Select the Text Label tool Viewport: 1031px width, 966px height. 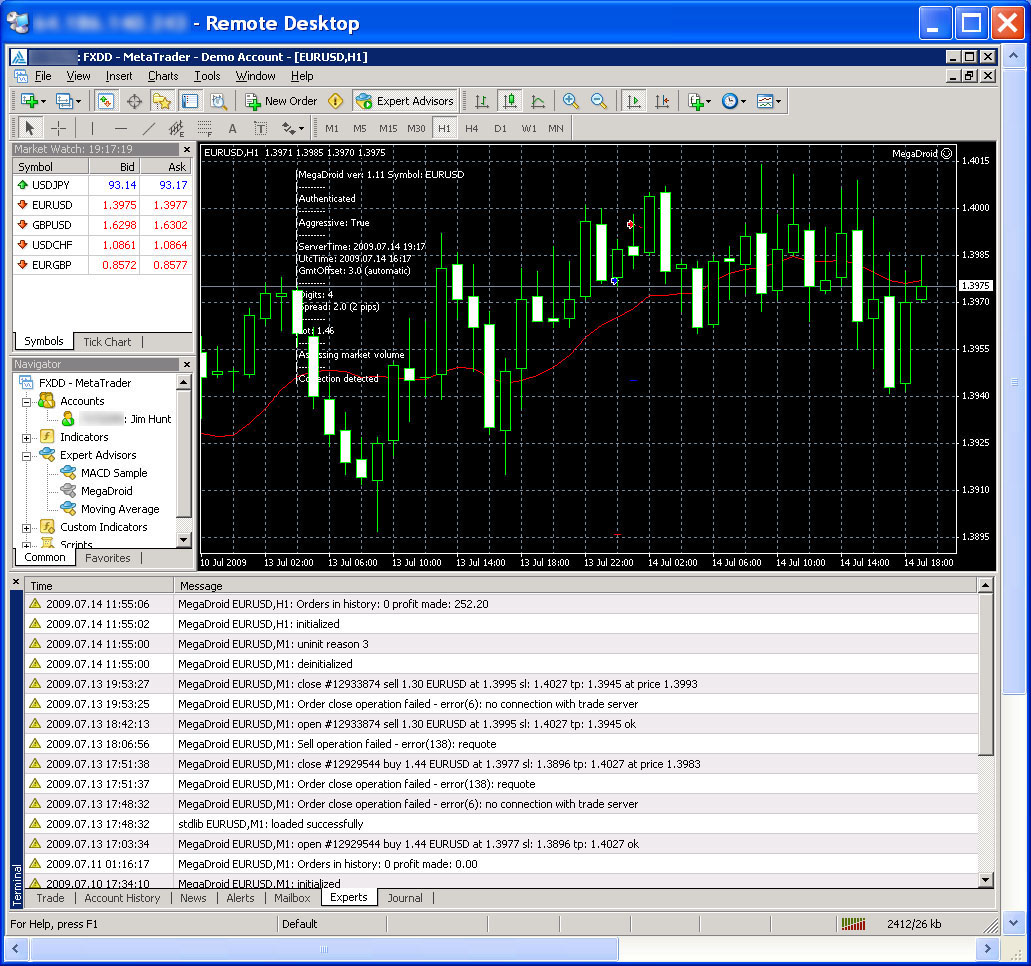tap(260, 128)
